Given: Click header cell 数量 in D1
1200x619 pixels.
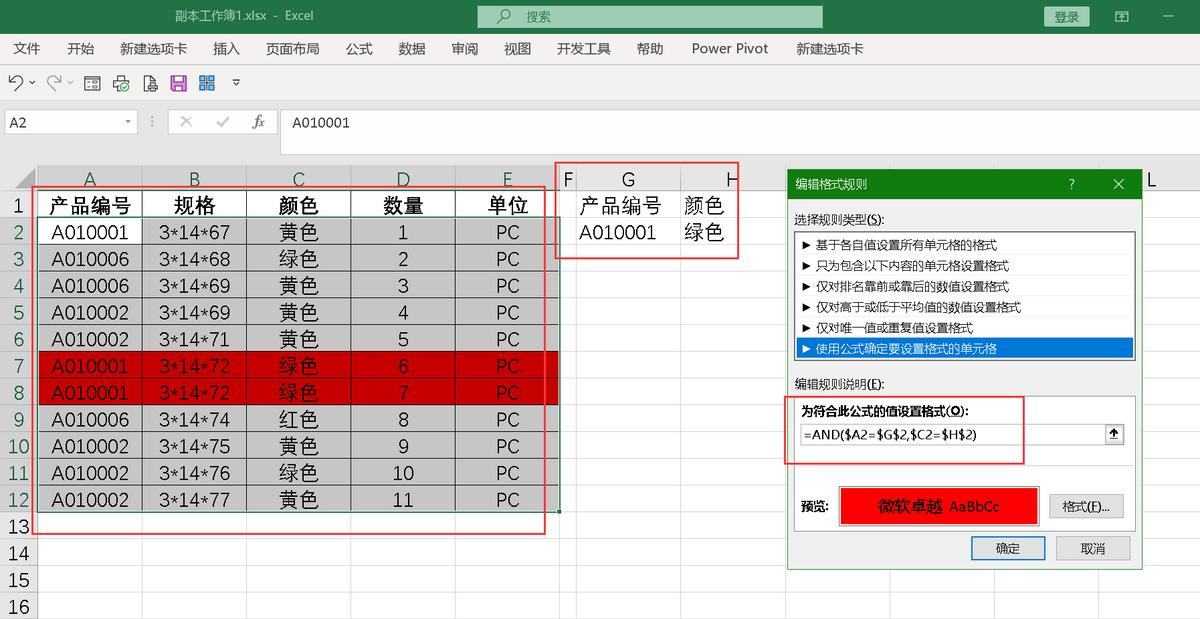Looking at the screenshot, I should point(403,205).
